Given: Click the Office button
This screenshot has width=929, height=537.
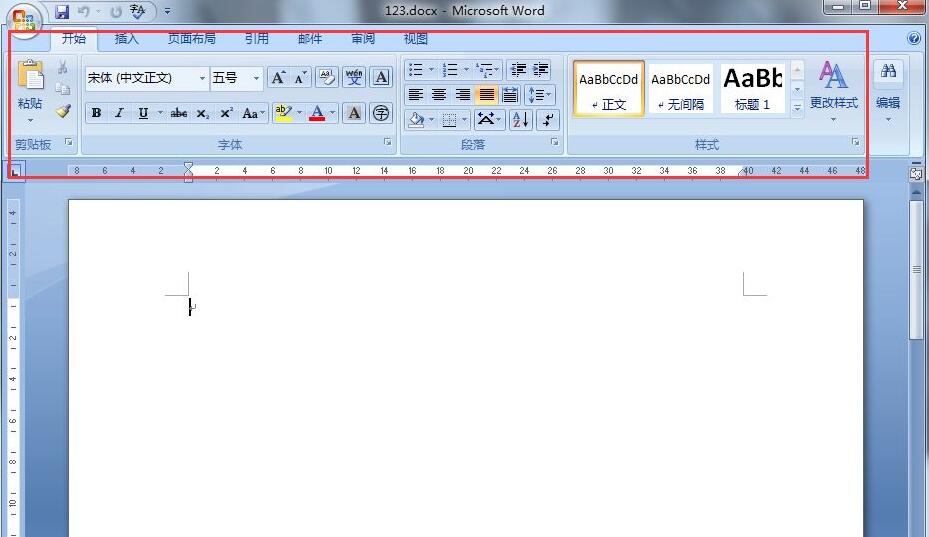Looking at the screenshot, I should [x=24, y=21].
